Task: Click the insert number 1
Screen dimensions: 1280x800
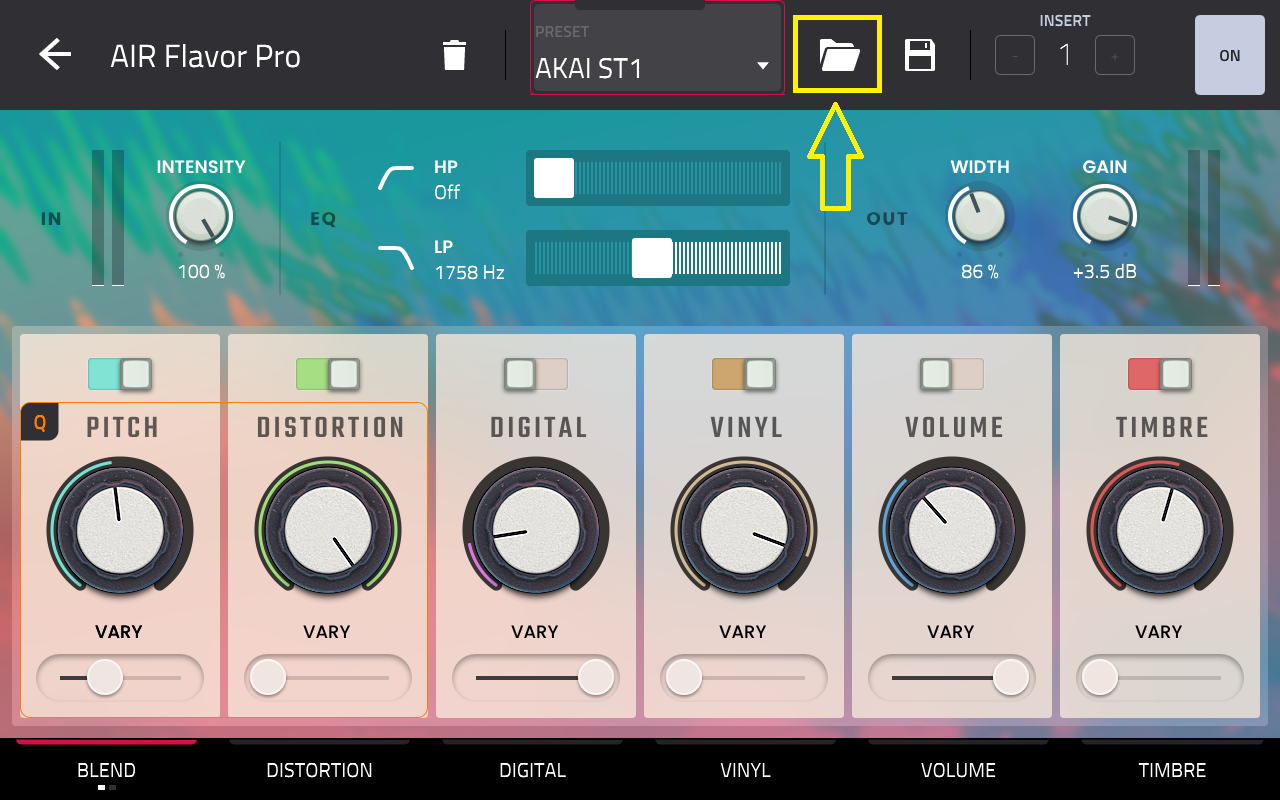Action: [1065, 55]
